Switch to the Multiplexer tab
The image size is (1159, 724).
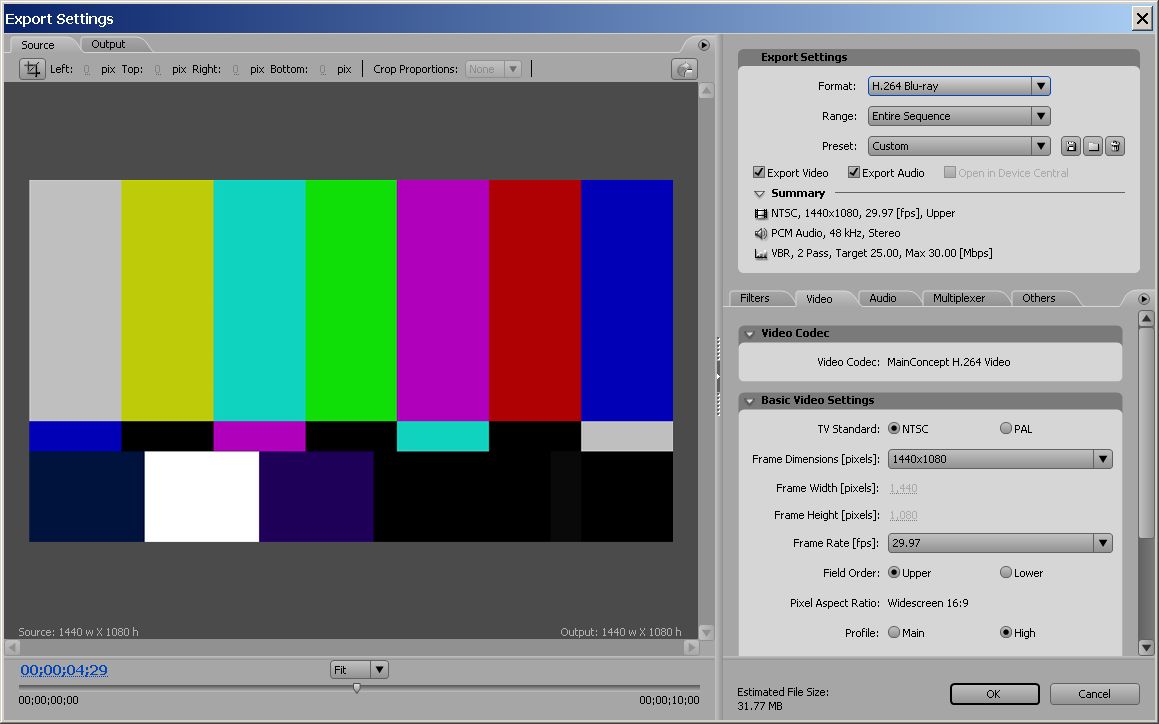pyautogui.click(x=958, y=298)
